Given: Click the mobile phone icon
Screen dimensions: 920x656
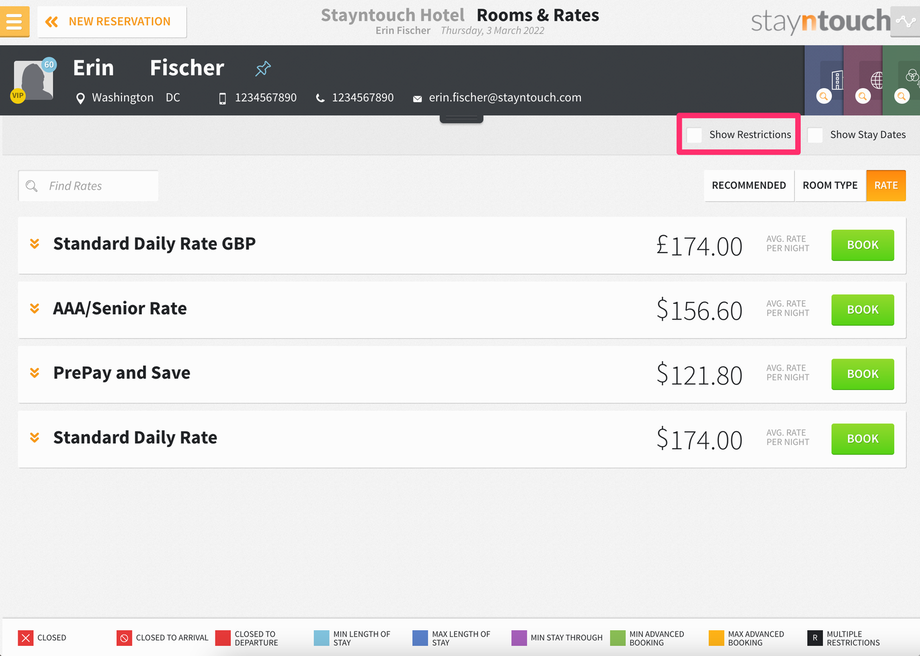Looking at the screenshot, I should (222, 99).
